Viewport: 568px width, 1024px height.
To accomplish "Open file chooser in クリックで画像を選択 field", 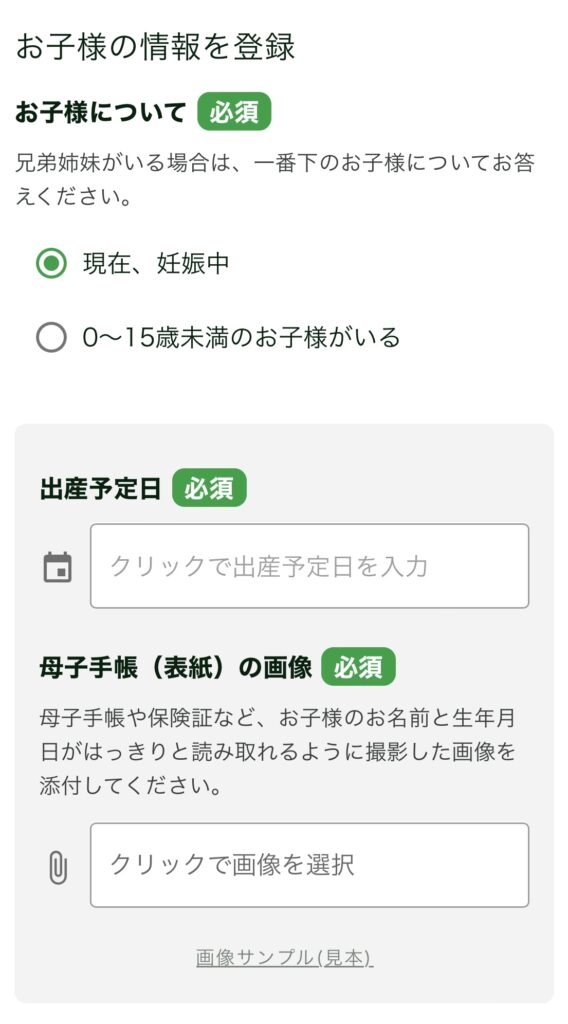I will 309,865.
